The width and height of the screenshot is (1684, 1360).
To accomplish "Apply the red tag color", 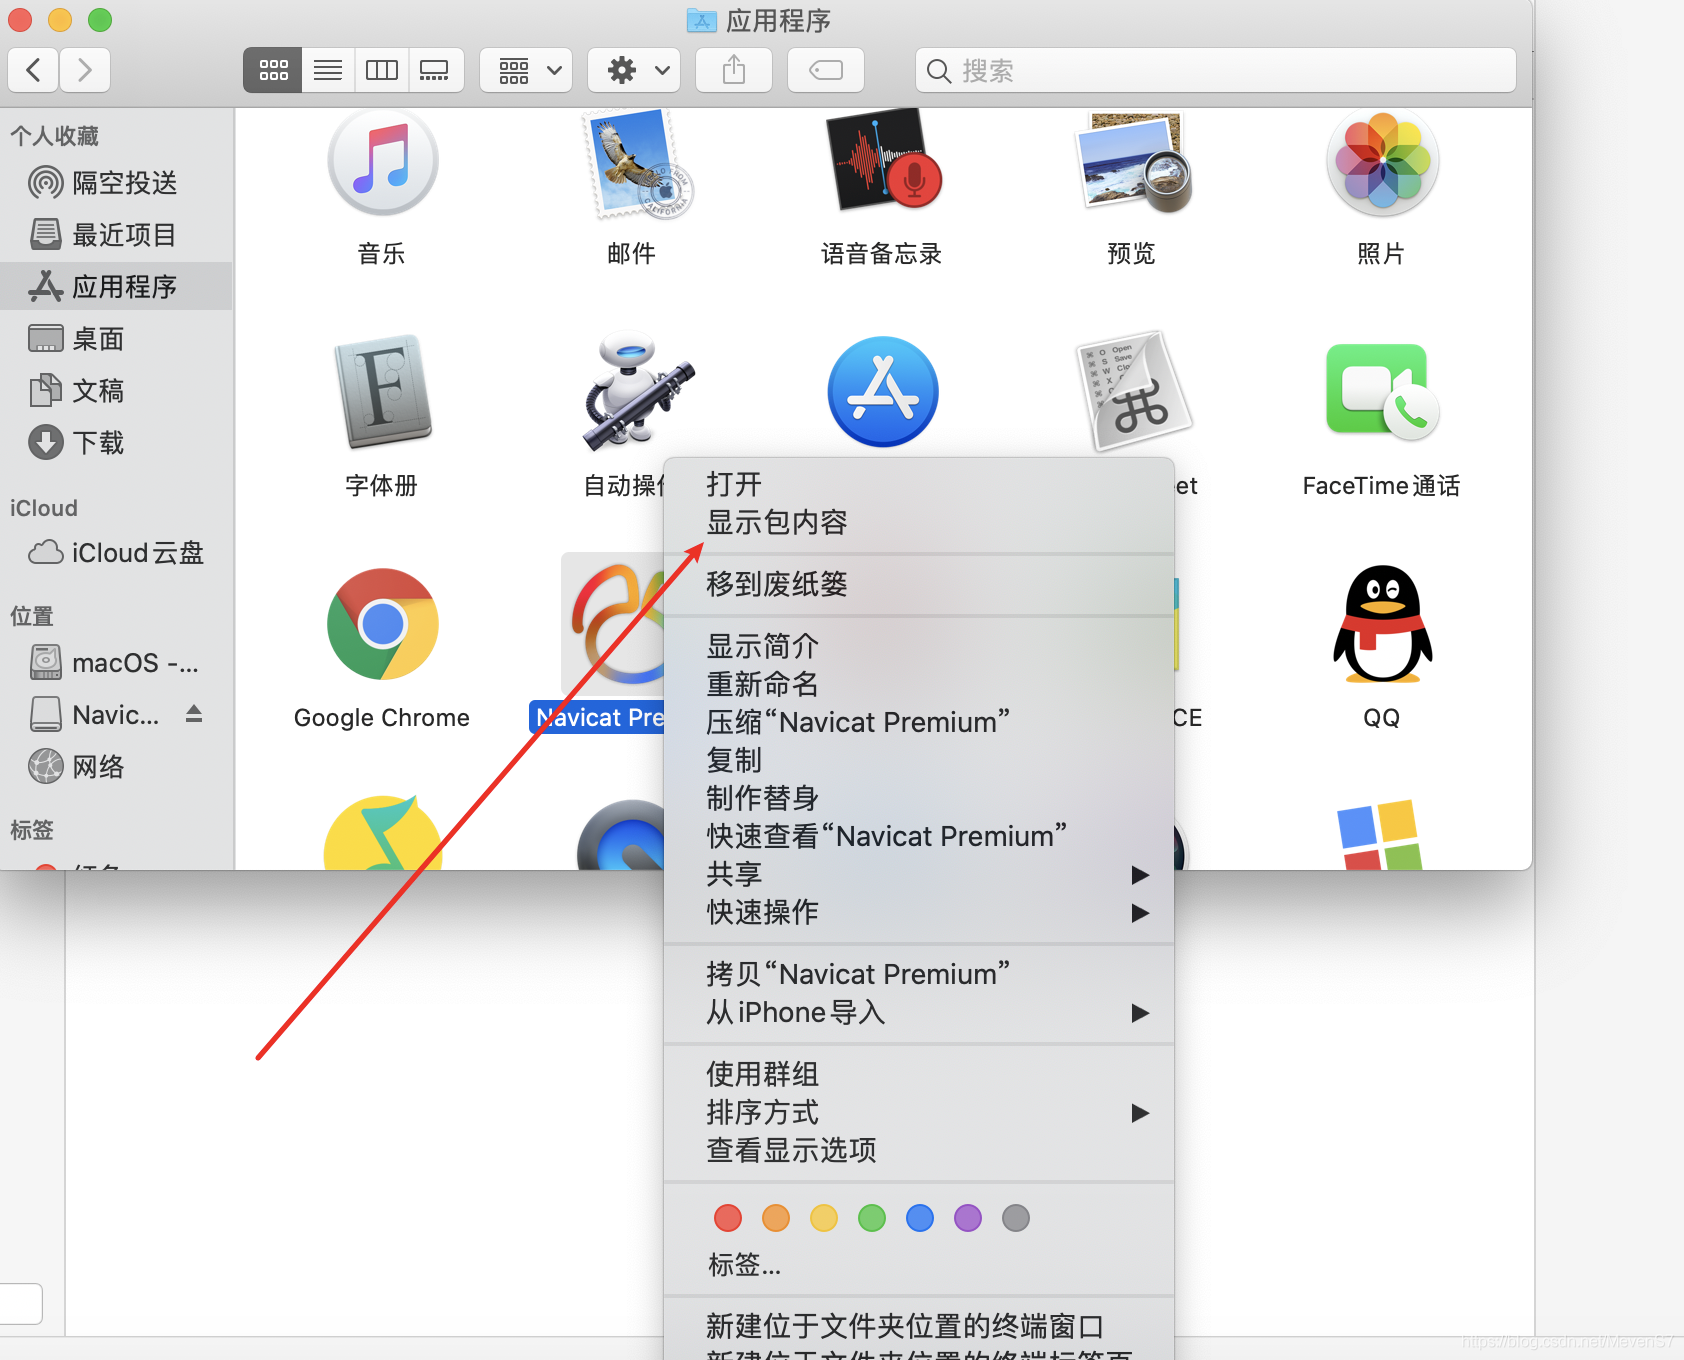I will [728, 1218].
